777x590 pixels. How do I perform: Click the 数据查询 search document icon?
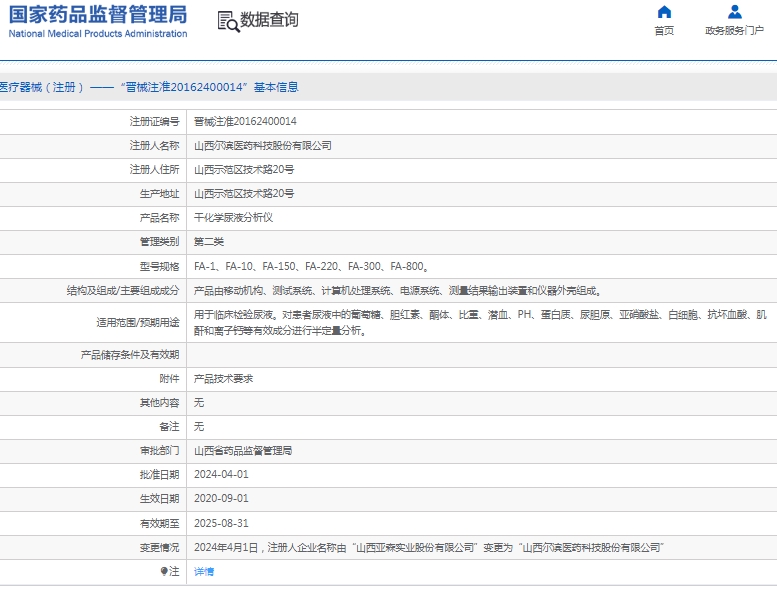click(x=228, y=21)
